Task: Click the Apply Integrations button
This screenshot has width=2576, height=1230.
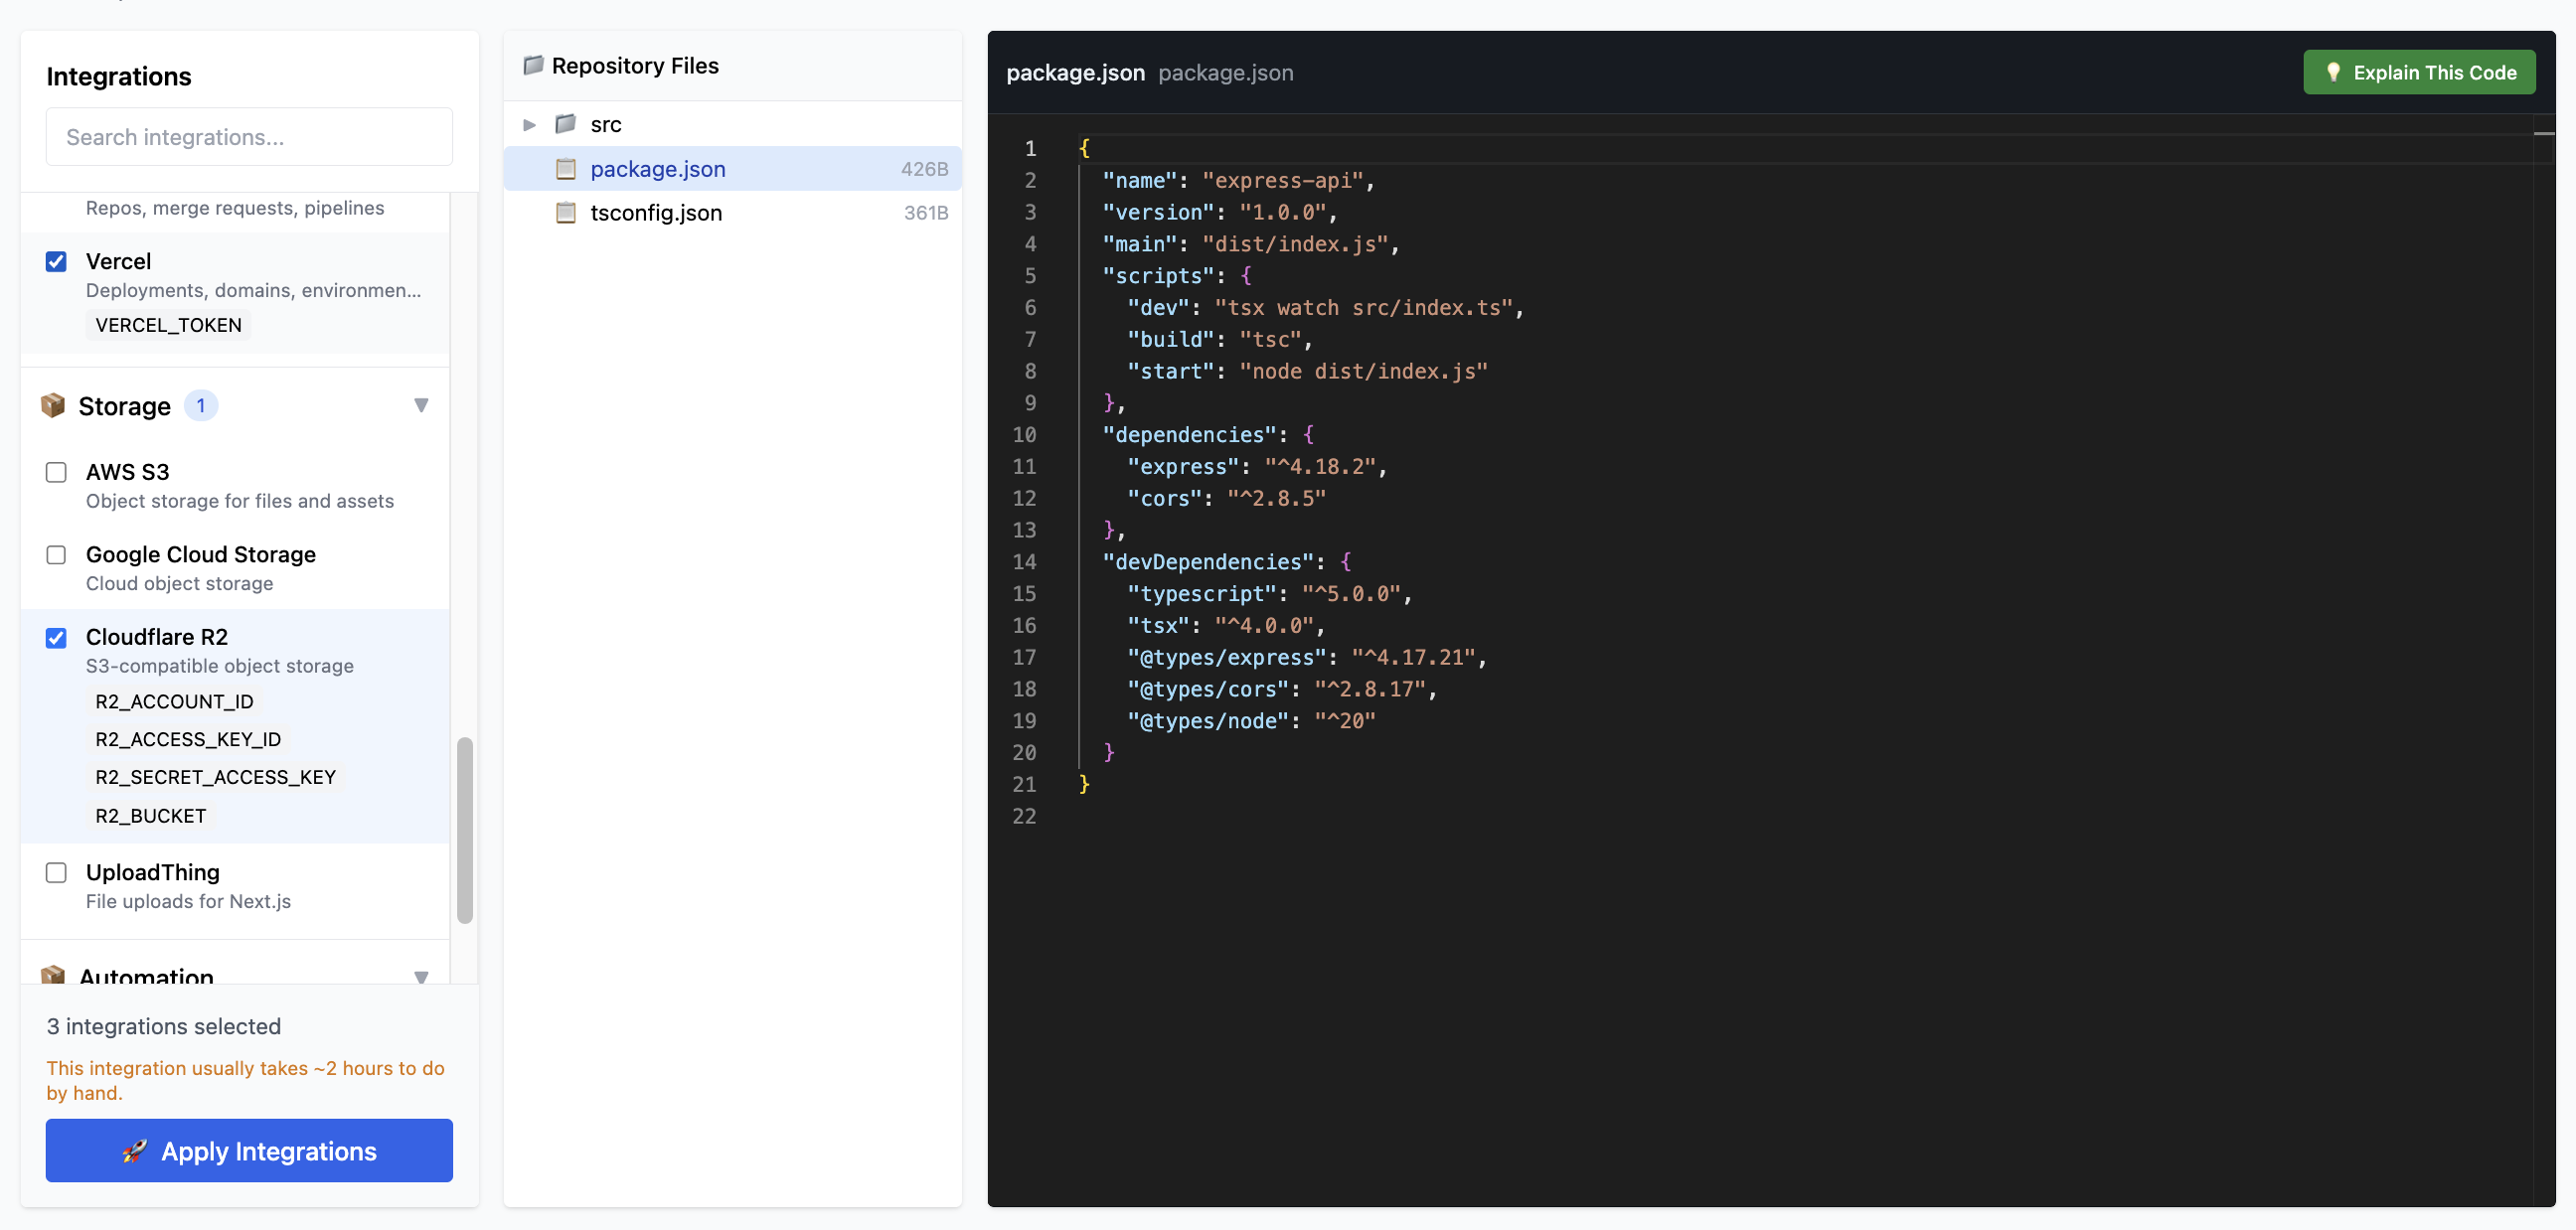Action: (248, 1151)
